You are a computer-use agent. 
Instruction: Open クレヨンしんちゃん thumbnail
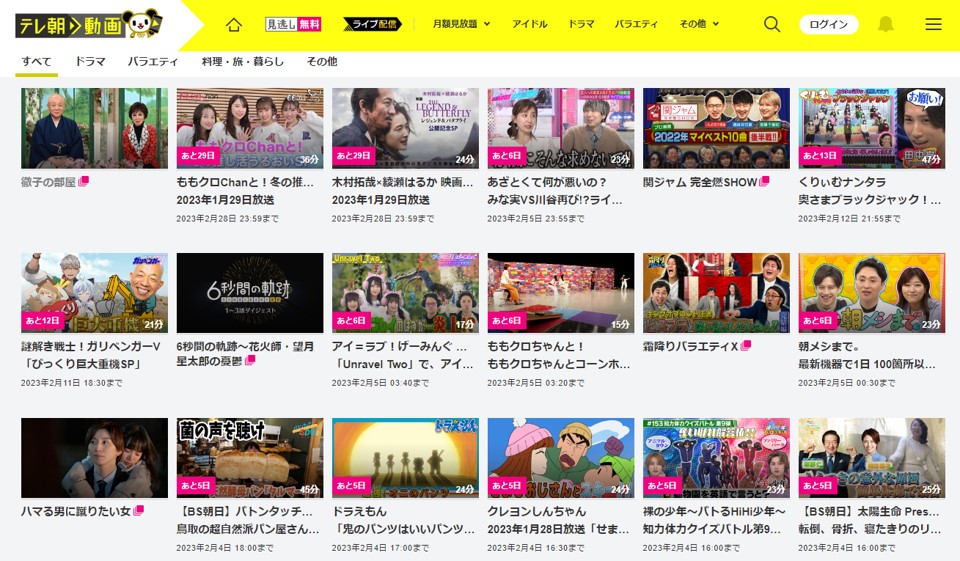(561, 457)
